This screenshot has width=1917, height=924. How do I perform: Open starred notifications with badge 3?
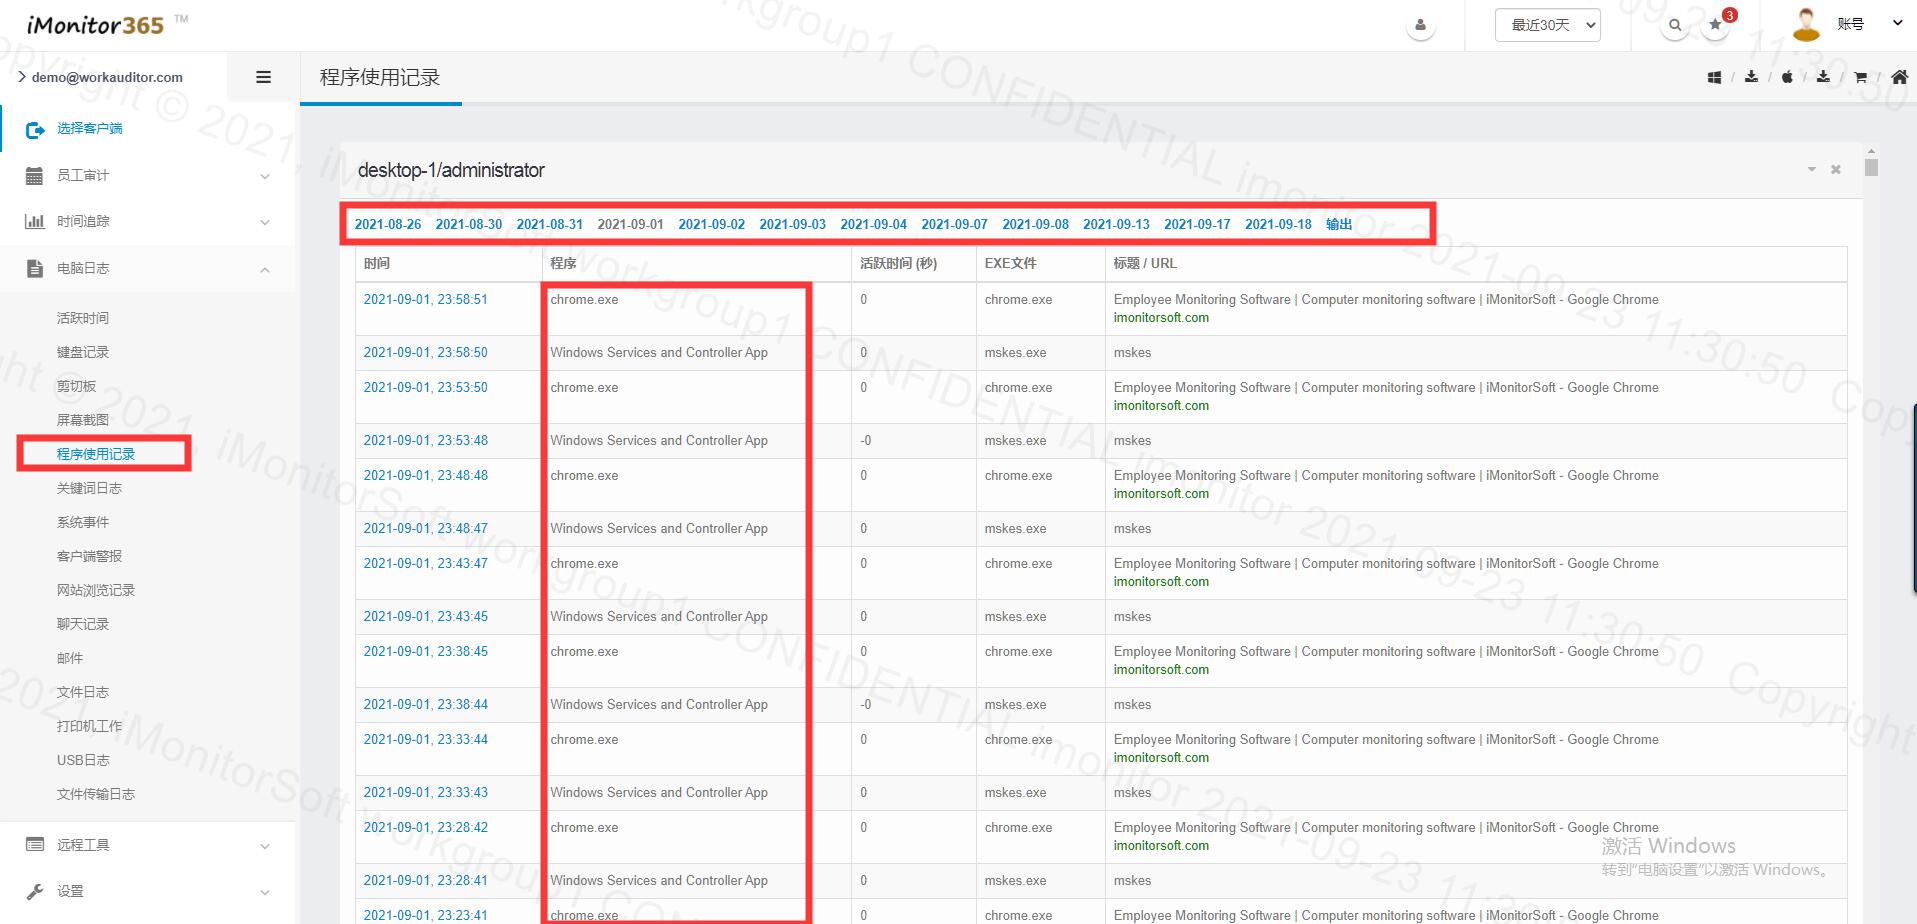tap(1716, 26)
